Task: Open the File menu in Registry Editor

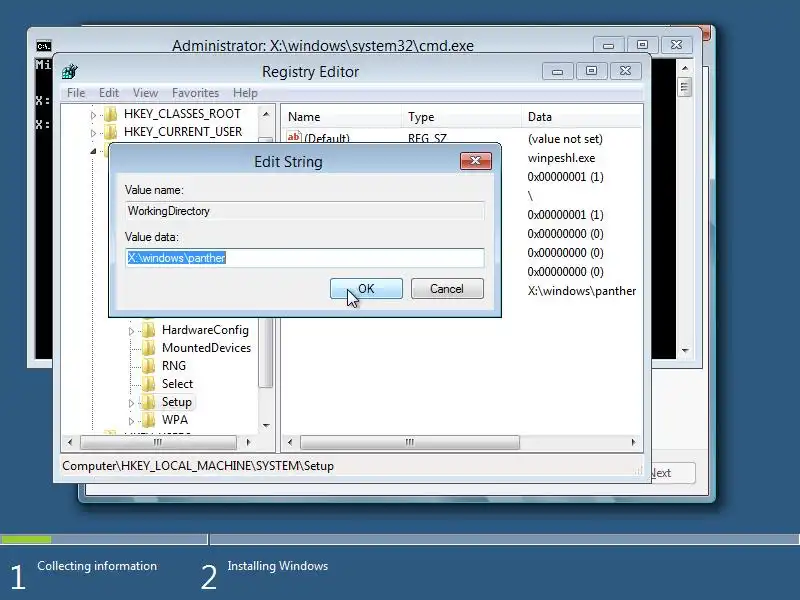Action: point(76,93)
